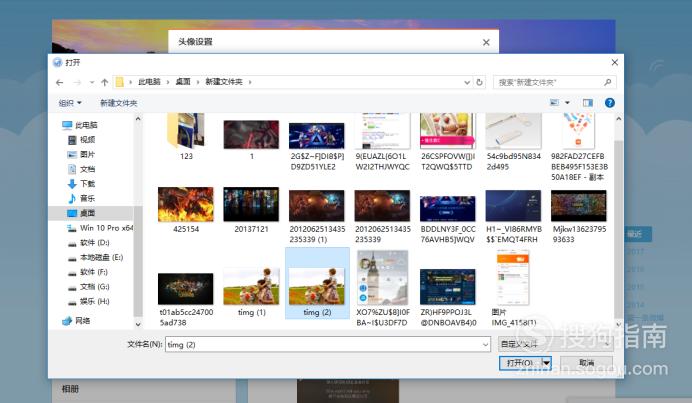Select 此电脑 in navigation tree

click(80, 125)
